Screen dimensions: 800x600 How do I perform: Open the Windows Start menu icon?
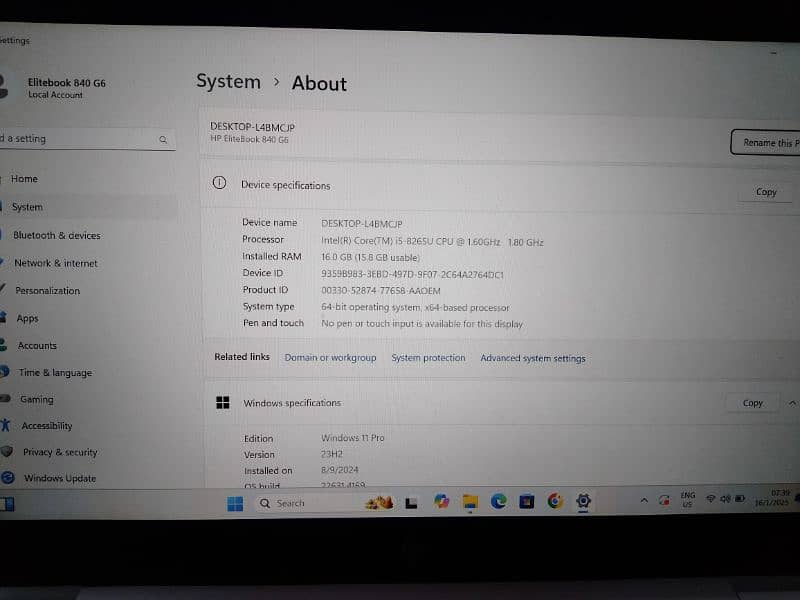pos(235,503)
